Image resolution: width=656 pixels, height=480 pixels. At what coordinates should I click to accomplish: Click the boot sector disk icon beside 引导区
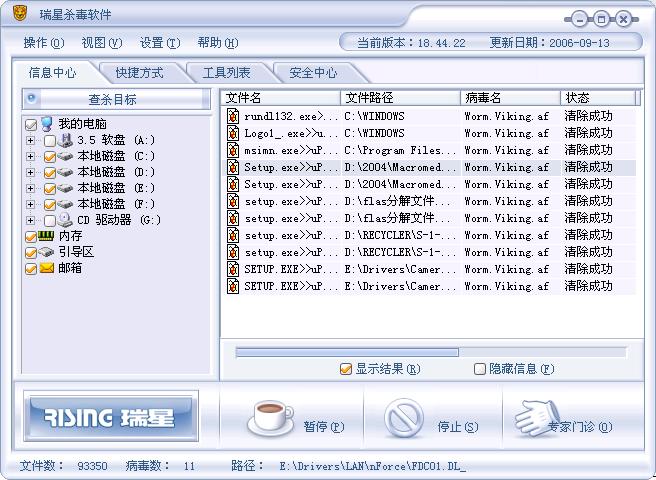(x=46, y=252)
